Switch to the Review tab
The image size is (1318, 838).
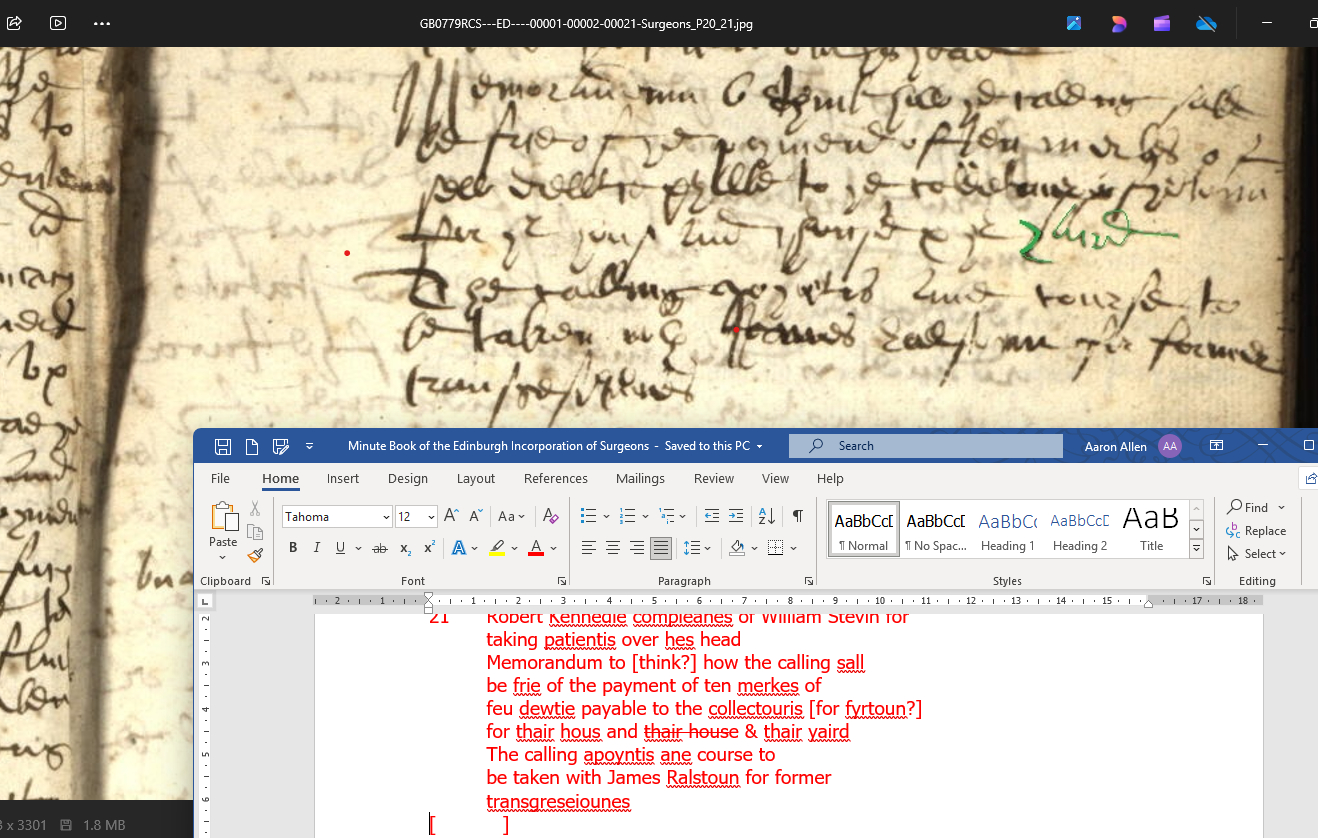click(x=714, y=479)
